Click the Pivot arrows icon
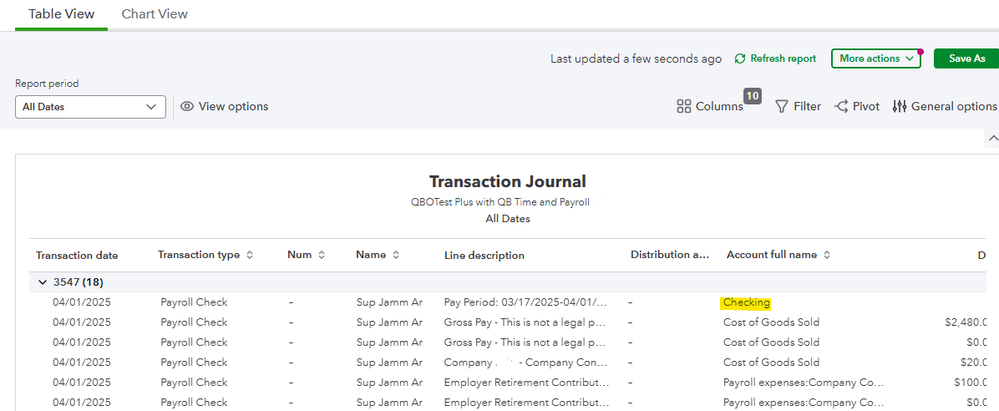 pyautogui.click(x=841, y=106)
